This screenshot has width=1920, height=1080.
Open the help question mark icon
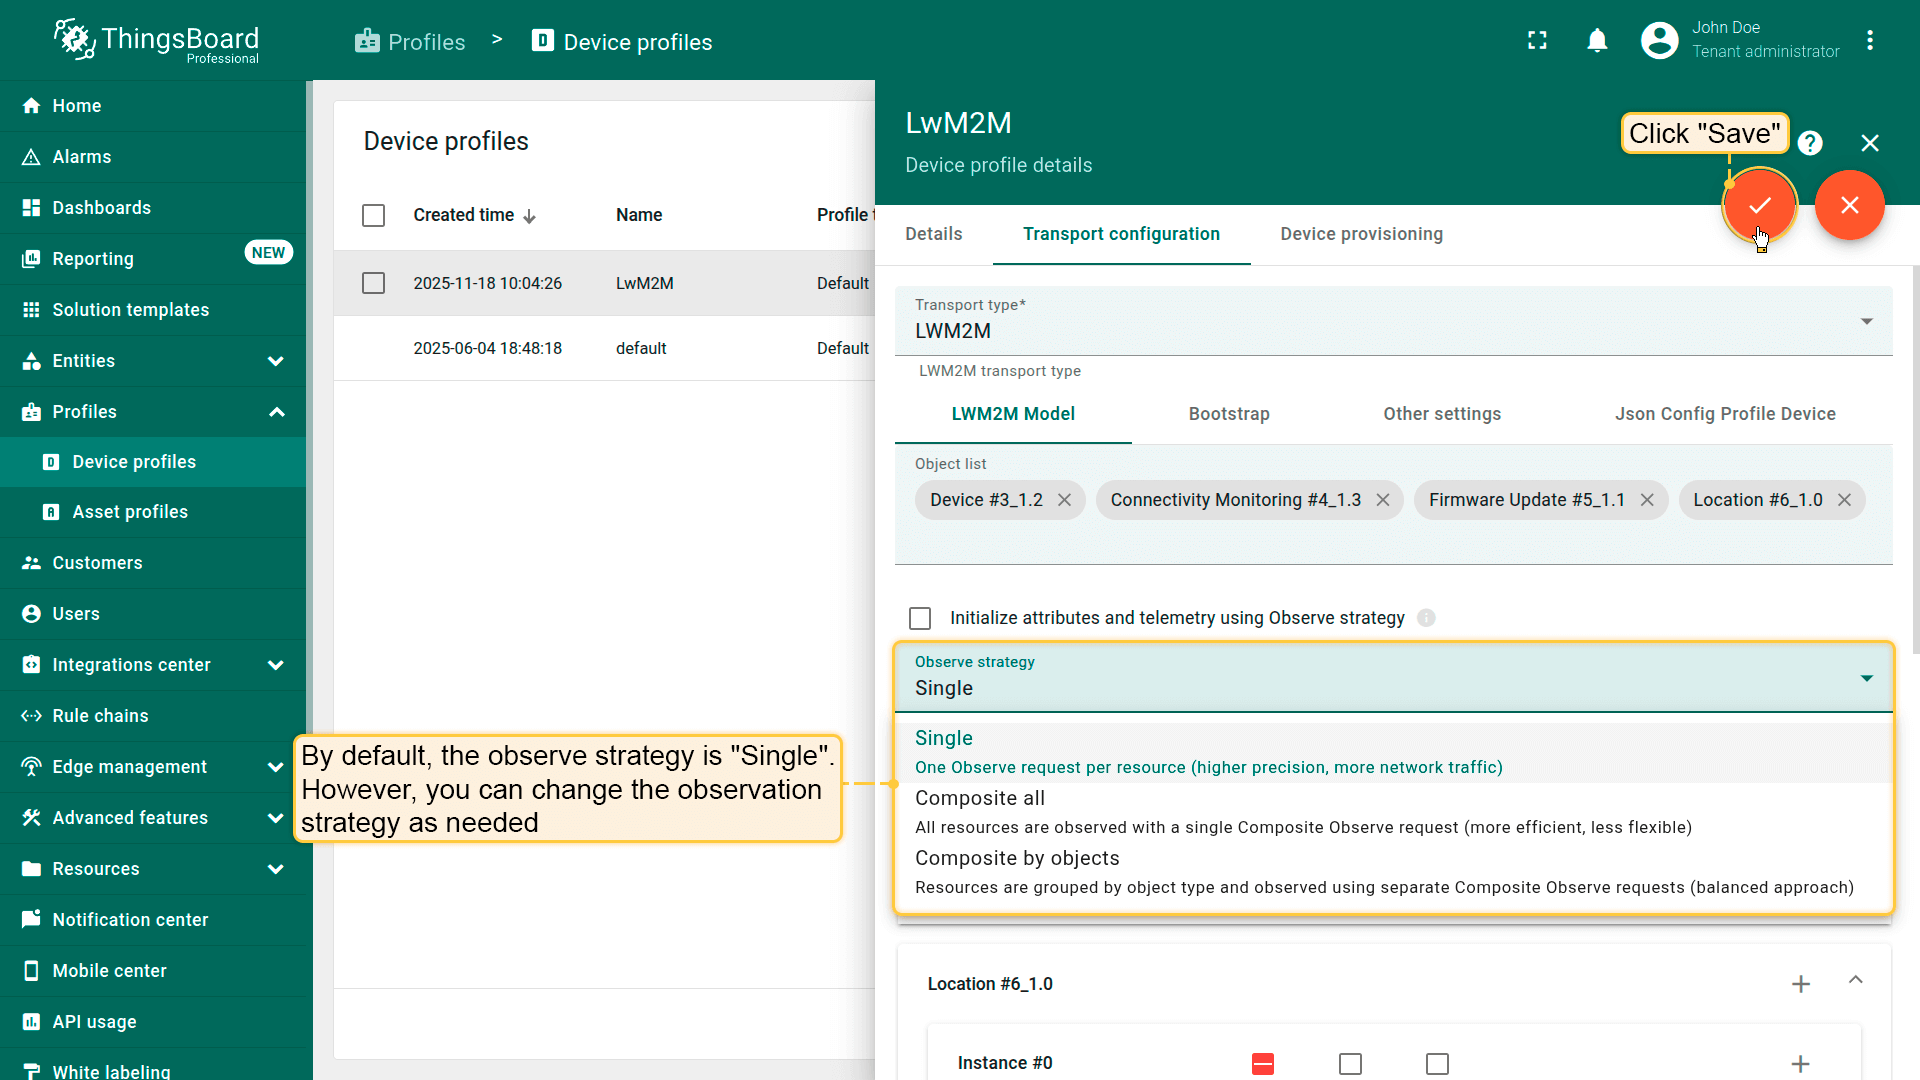click(x=1809, y=143)
